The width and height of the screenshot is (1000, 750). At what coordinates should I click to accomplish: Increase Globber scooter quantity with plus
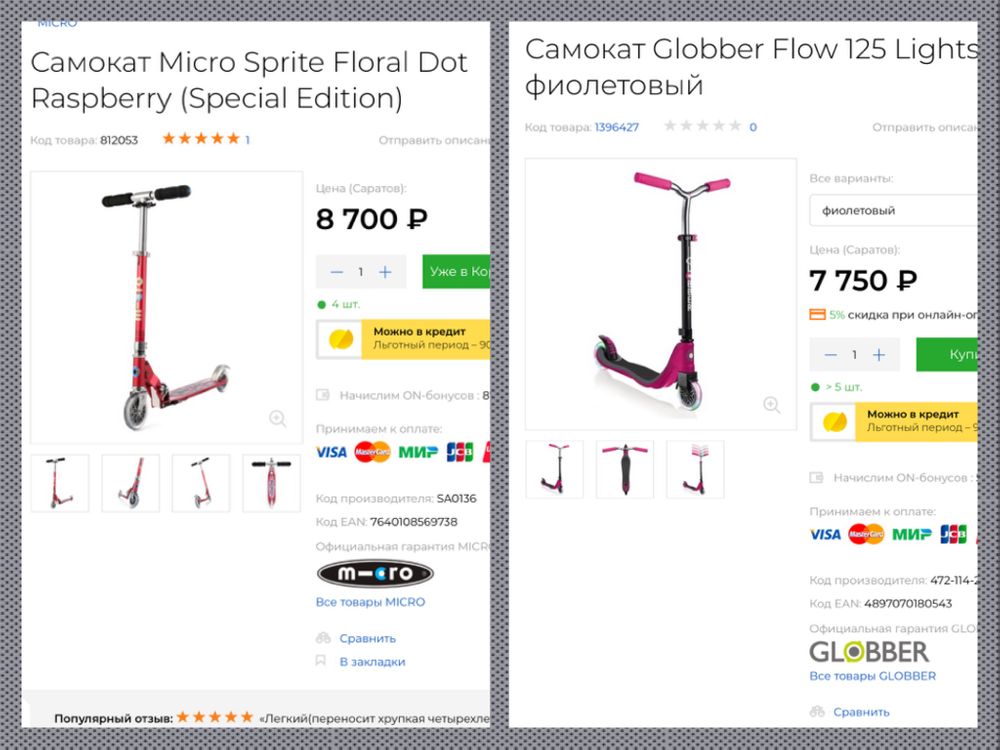(x=879, y=355)
